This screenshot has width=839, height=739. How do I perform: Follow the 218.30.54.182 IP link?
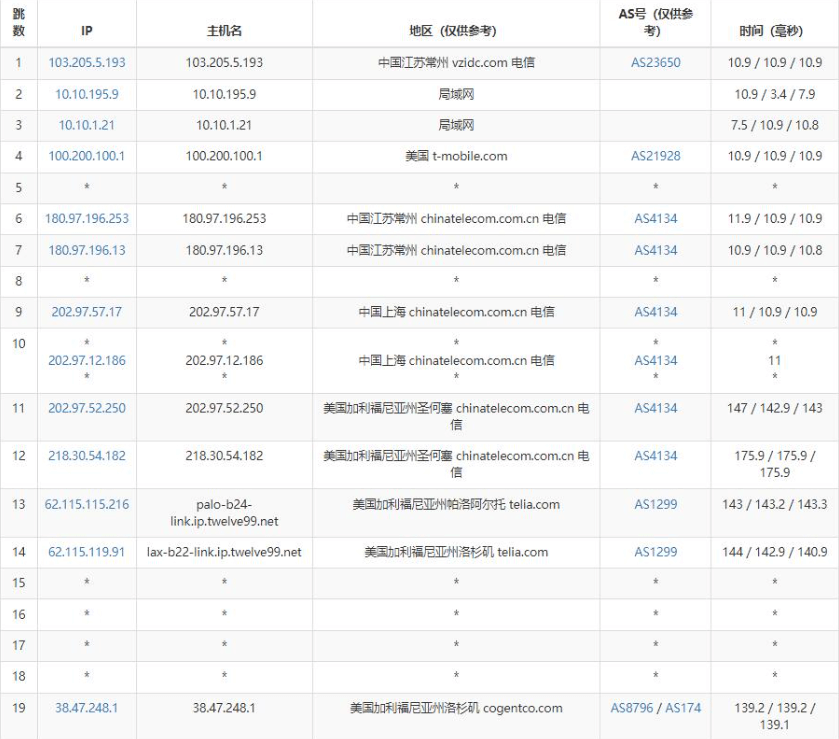pos(87,456)
